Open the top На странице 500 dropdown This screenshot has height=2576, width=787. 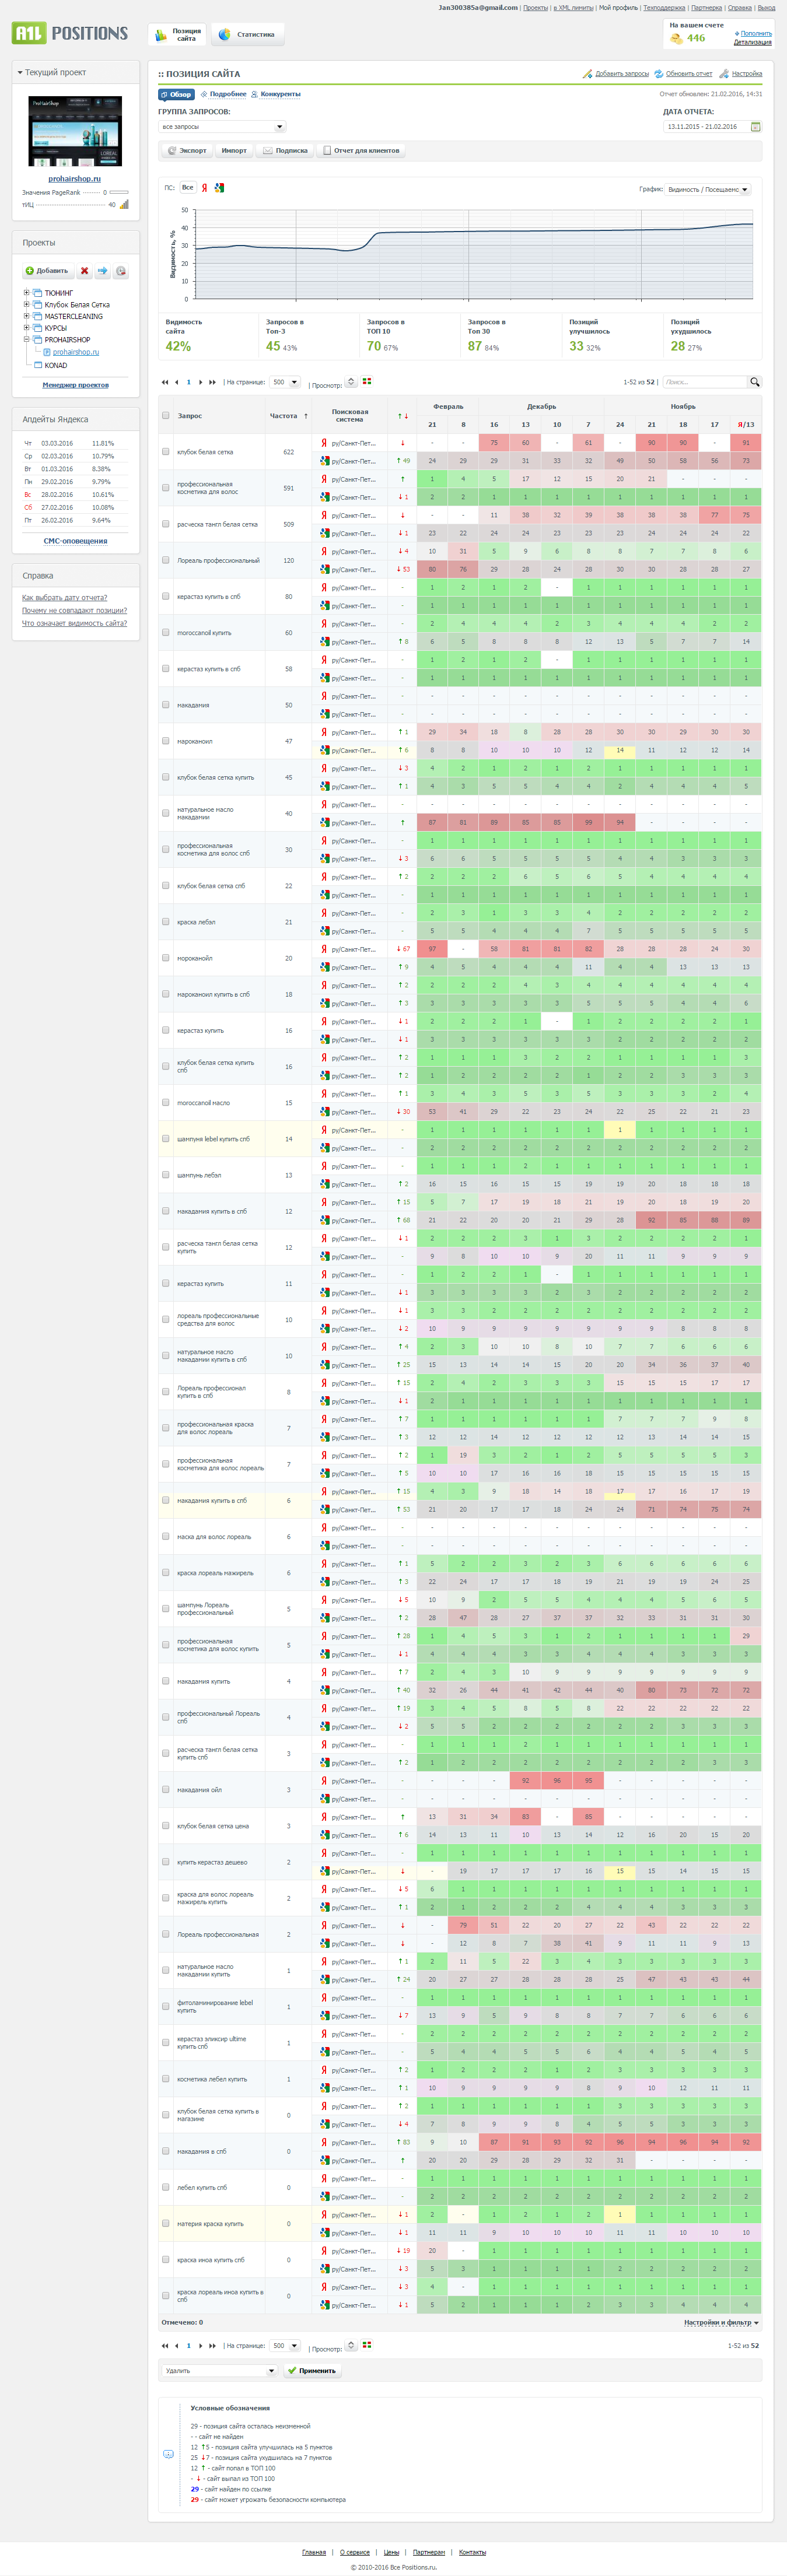(x=285, y=382)
